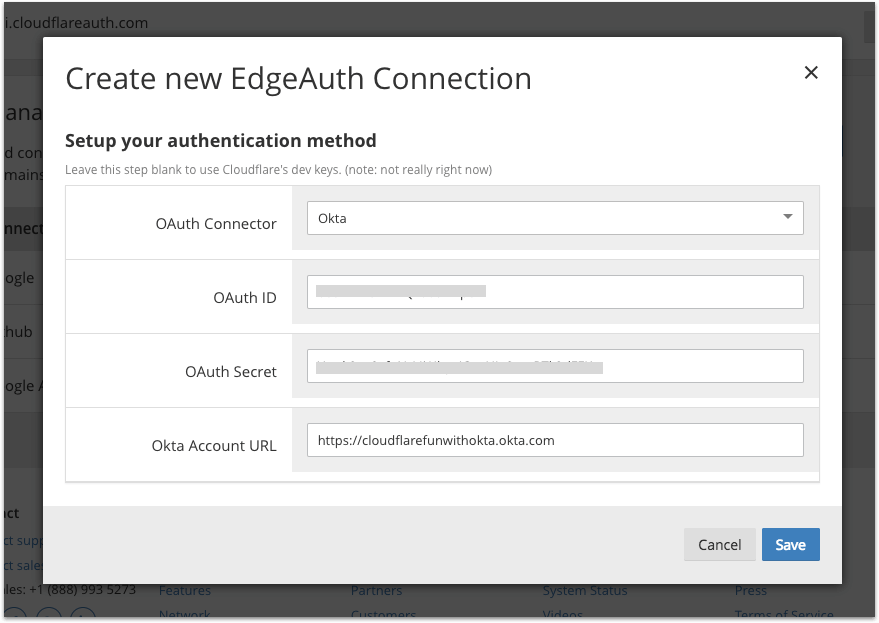Open the Features footer link

click(x=185, y=591)
